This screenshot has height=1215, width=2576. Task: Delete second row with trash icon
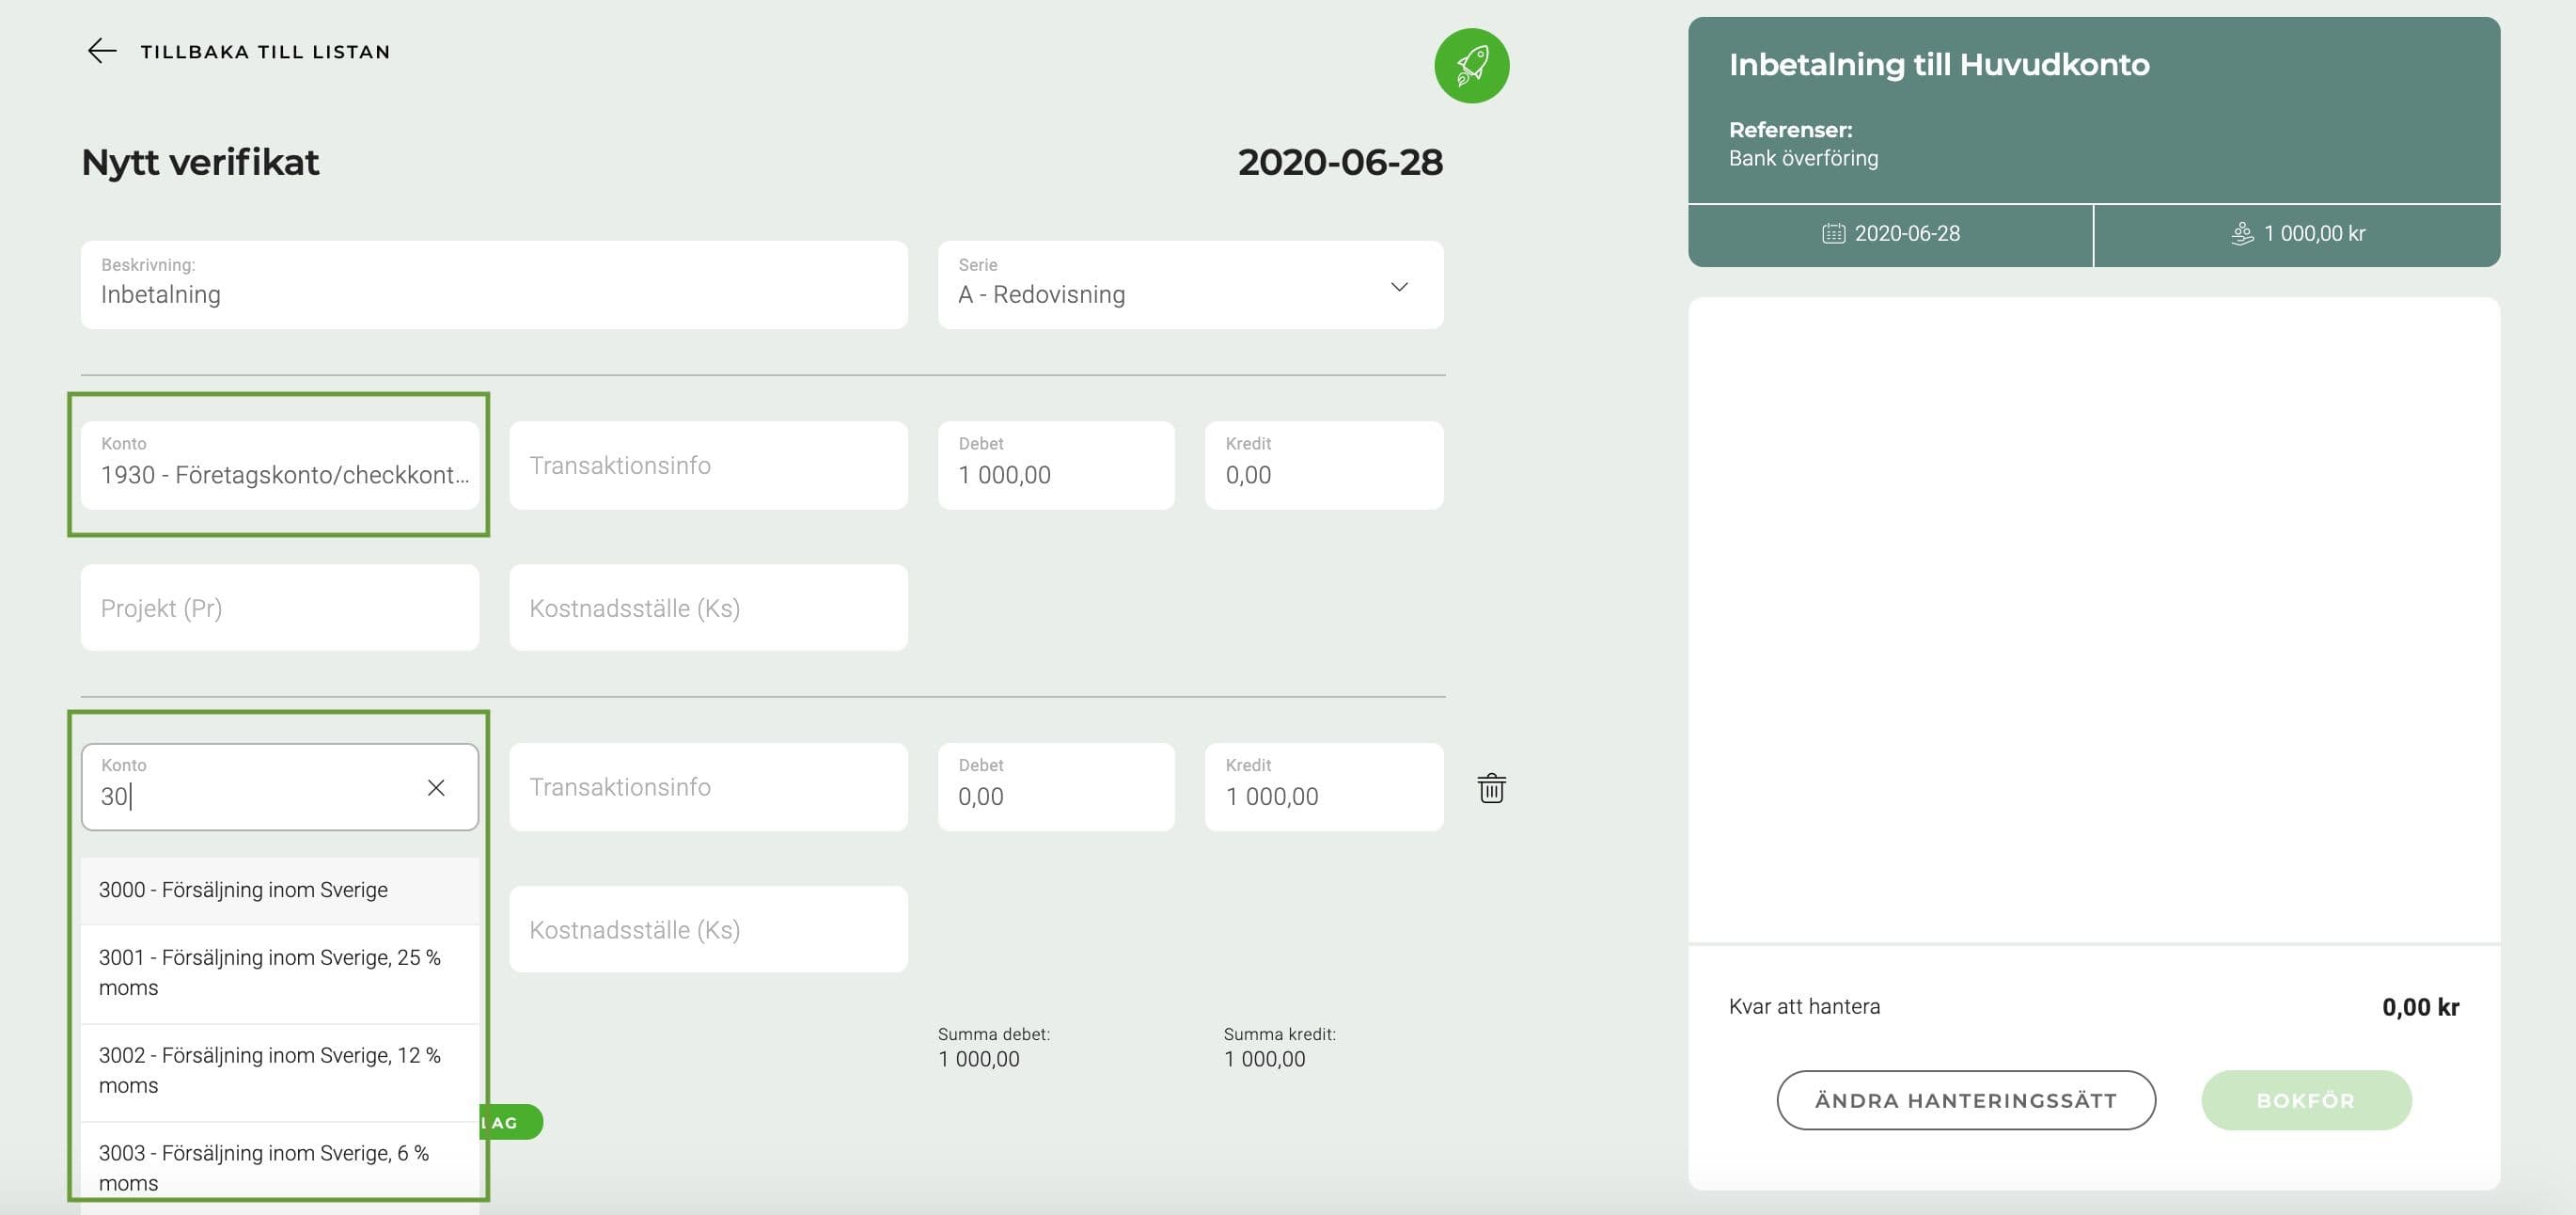(1491, 788)
